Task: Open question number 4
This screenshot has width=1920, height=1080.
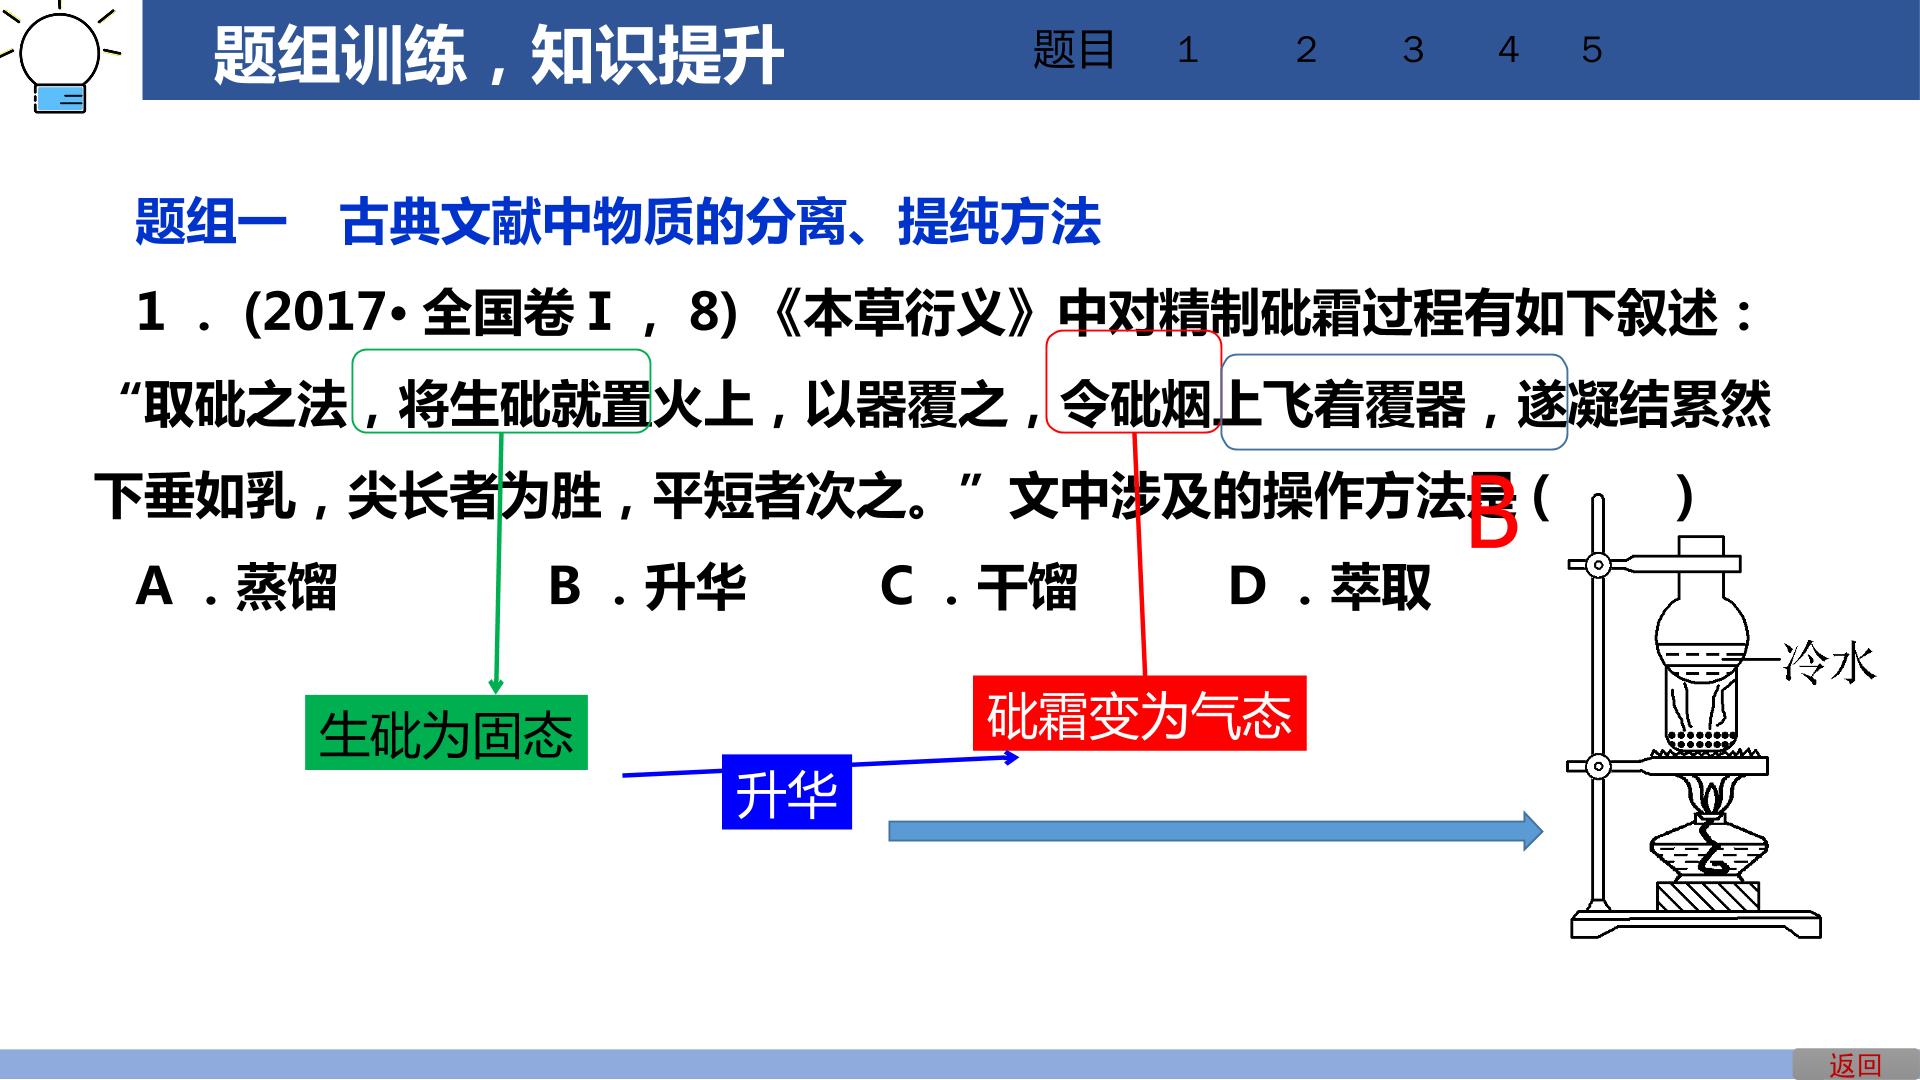Action: (1508, 50)
